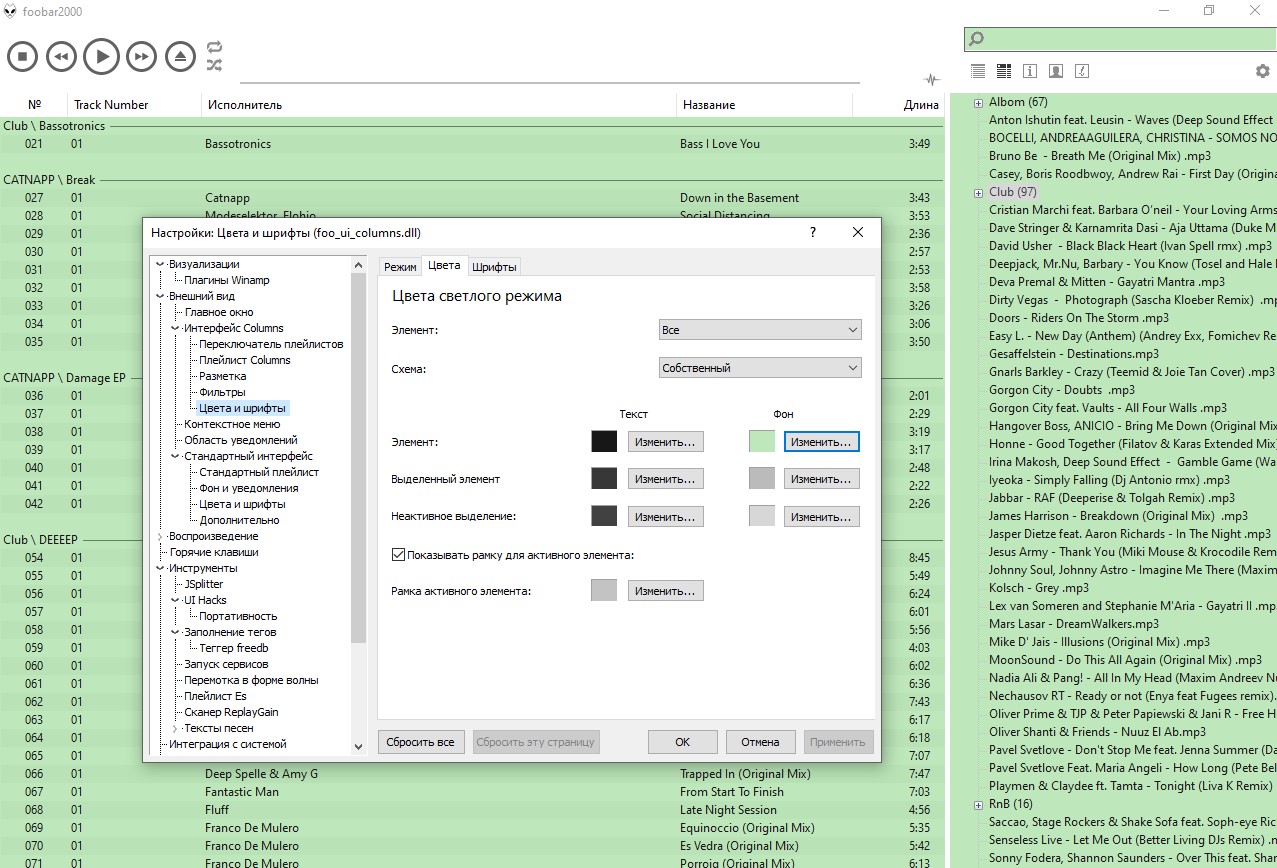
Task: Click the 'Отмена' button
Action: 759,742
